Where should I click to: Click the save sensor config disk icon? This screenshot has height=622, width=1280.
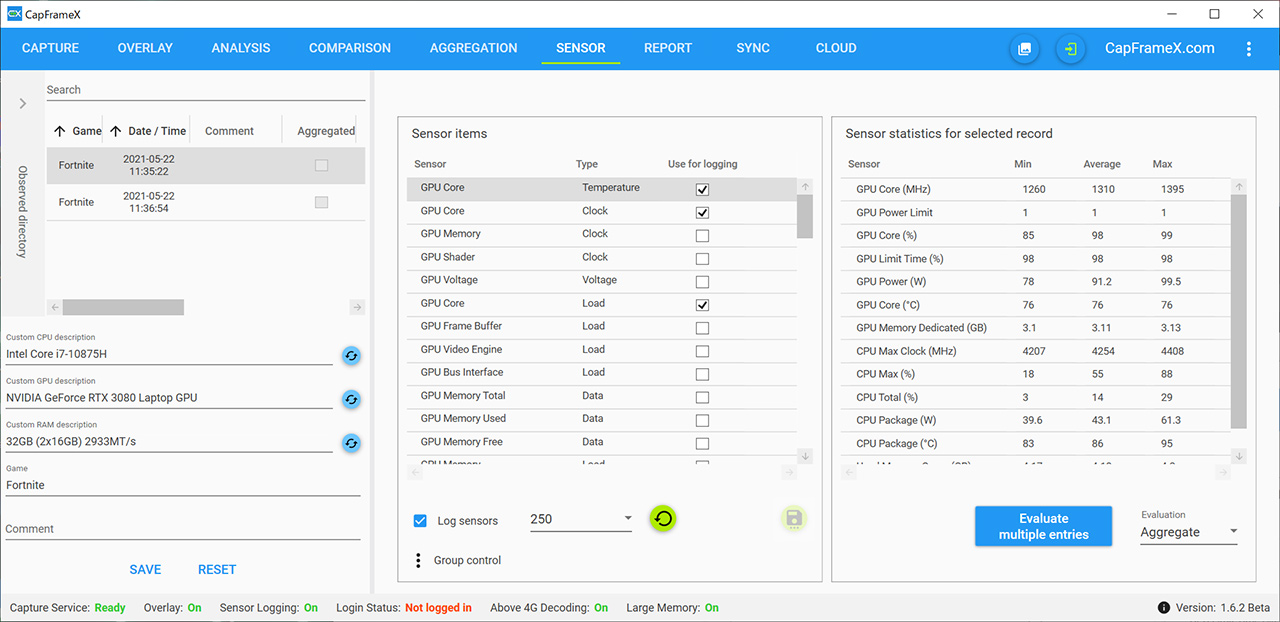pos(794,518)
